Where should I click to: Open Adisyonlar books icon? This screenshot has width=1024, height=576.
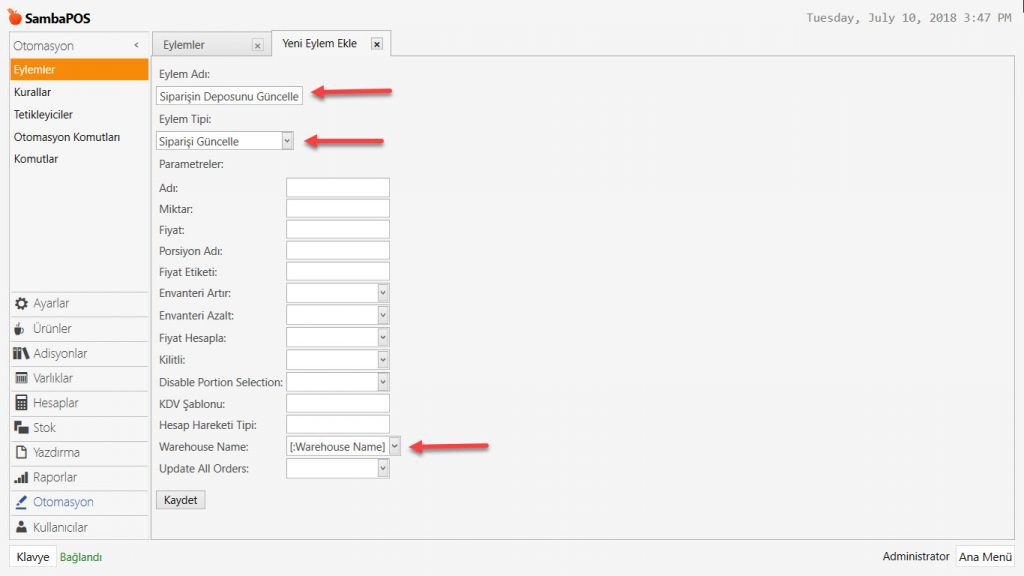(21, 354)
